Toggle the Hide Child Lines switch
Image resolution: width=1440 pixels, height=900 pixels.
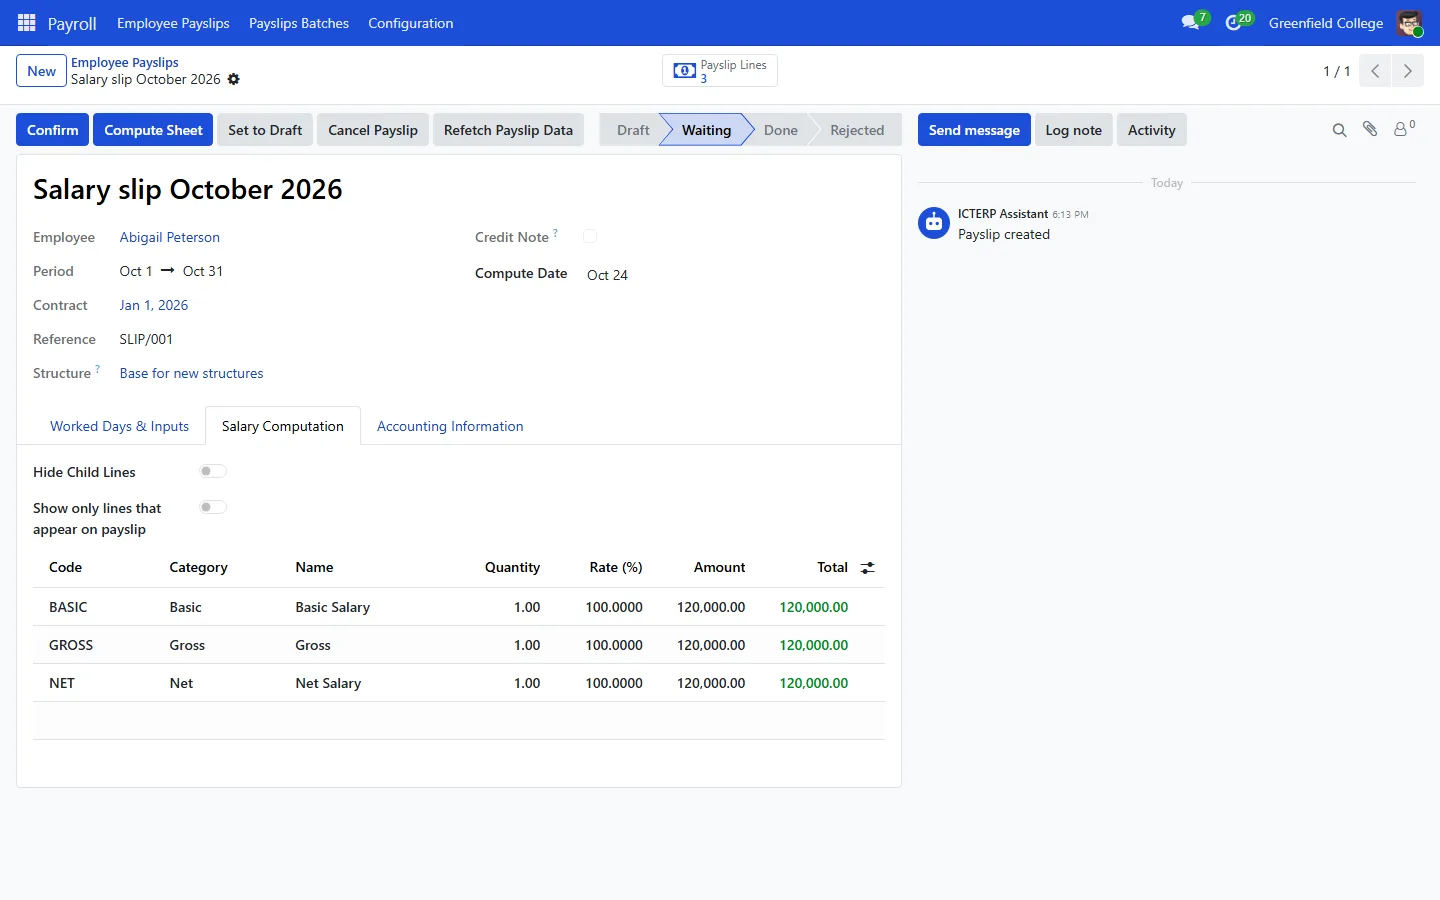point(213,471)
